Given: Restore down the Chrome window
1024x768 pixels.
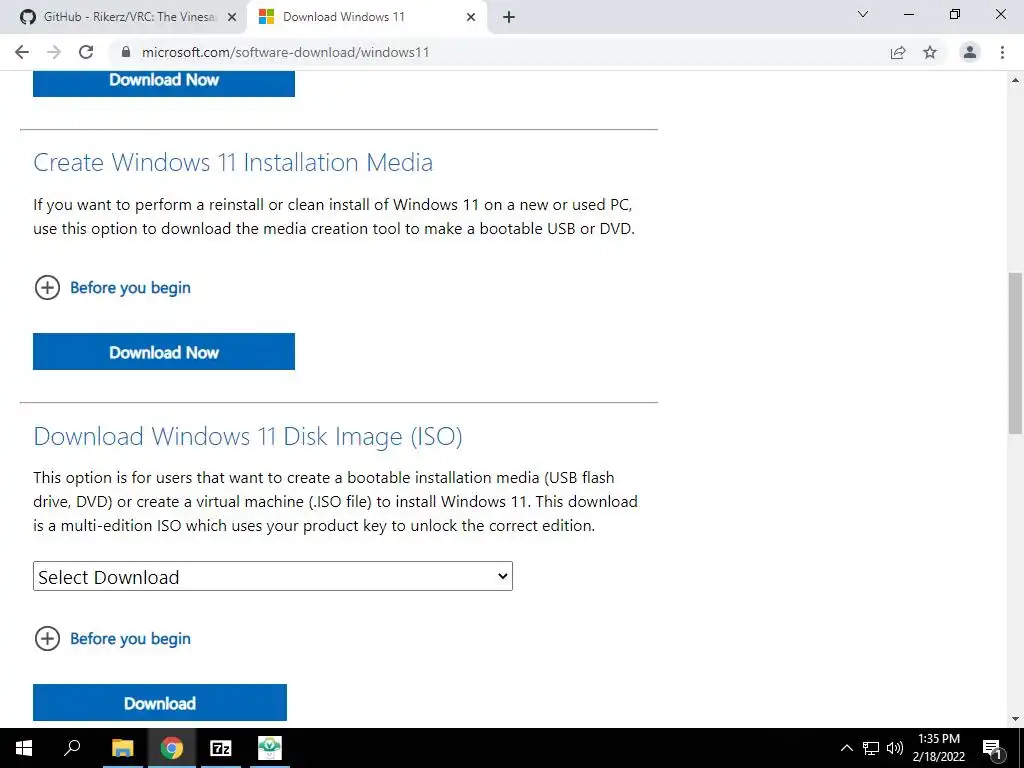Looking at the screenshot, I should tap(955, 14).
